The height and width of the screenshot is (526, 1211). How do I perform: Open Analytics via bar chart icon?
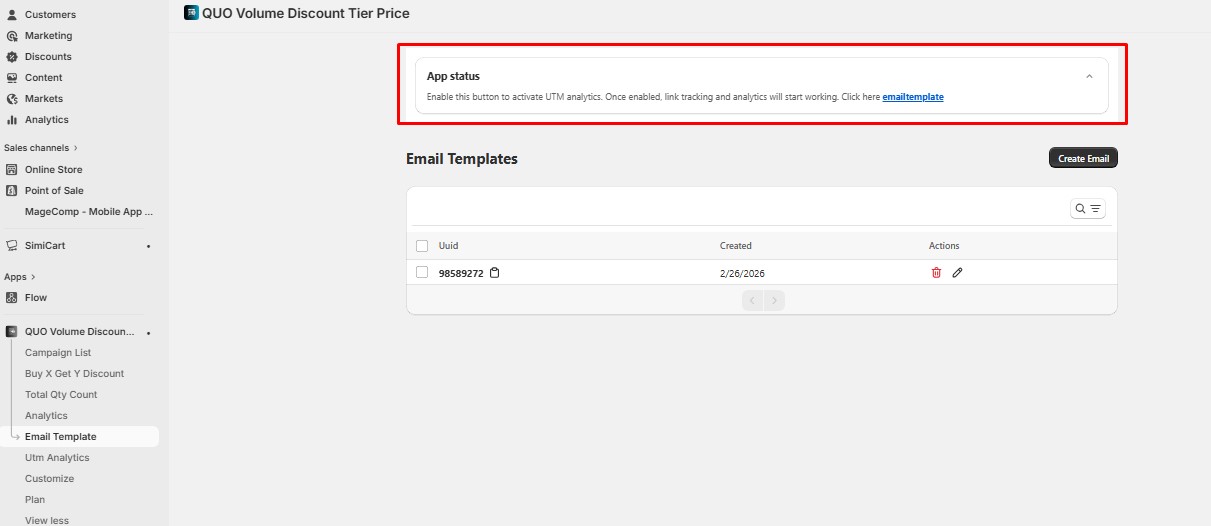click(12, 120)
